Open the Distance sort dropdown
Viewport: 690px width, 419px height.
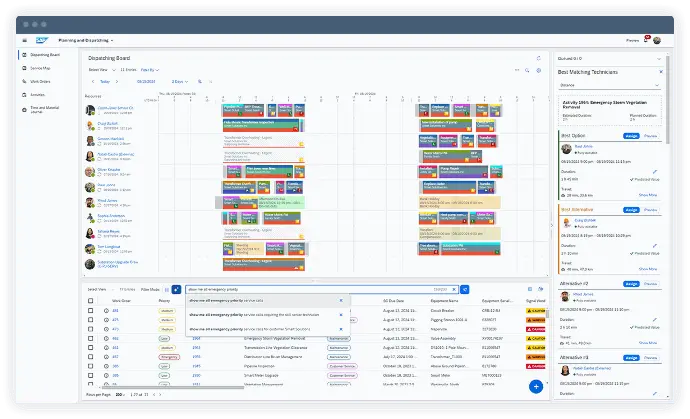click(x=609, y=85)
